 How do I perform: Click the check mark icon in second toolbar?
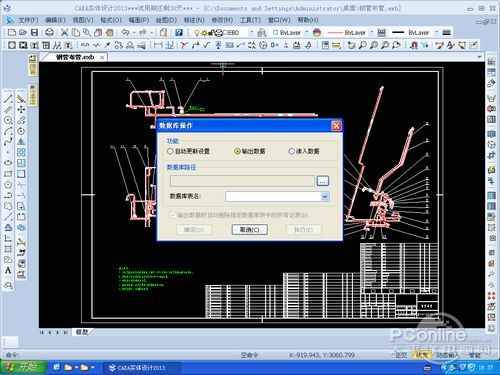pos(206,45)
